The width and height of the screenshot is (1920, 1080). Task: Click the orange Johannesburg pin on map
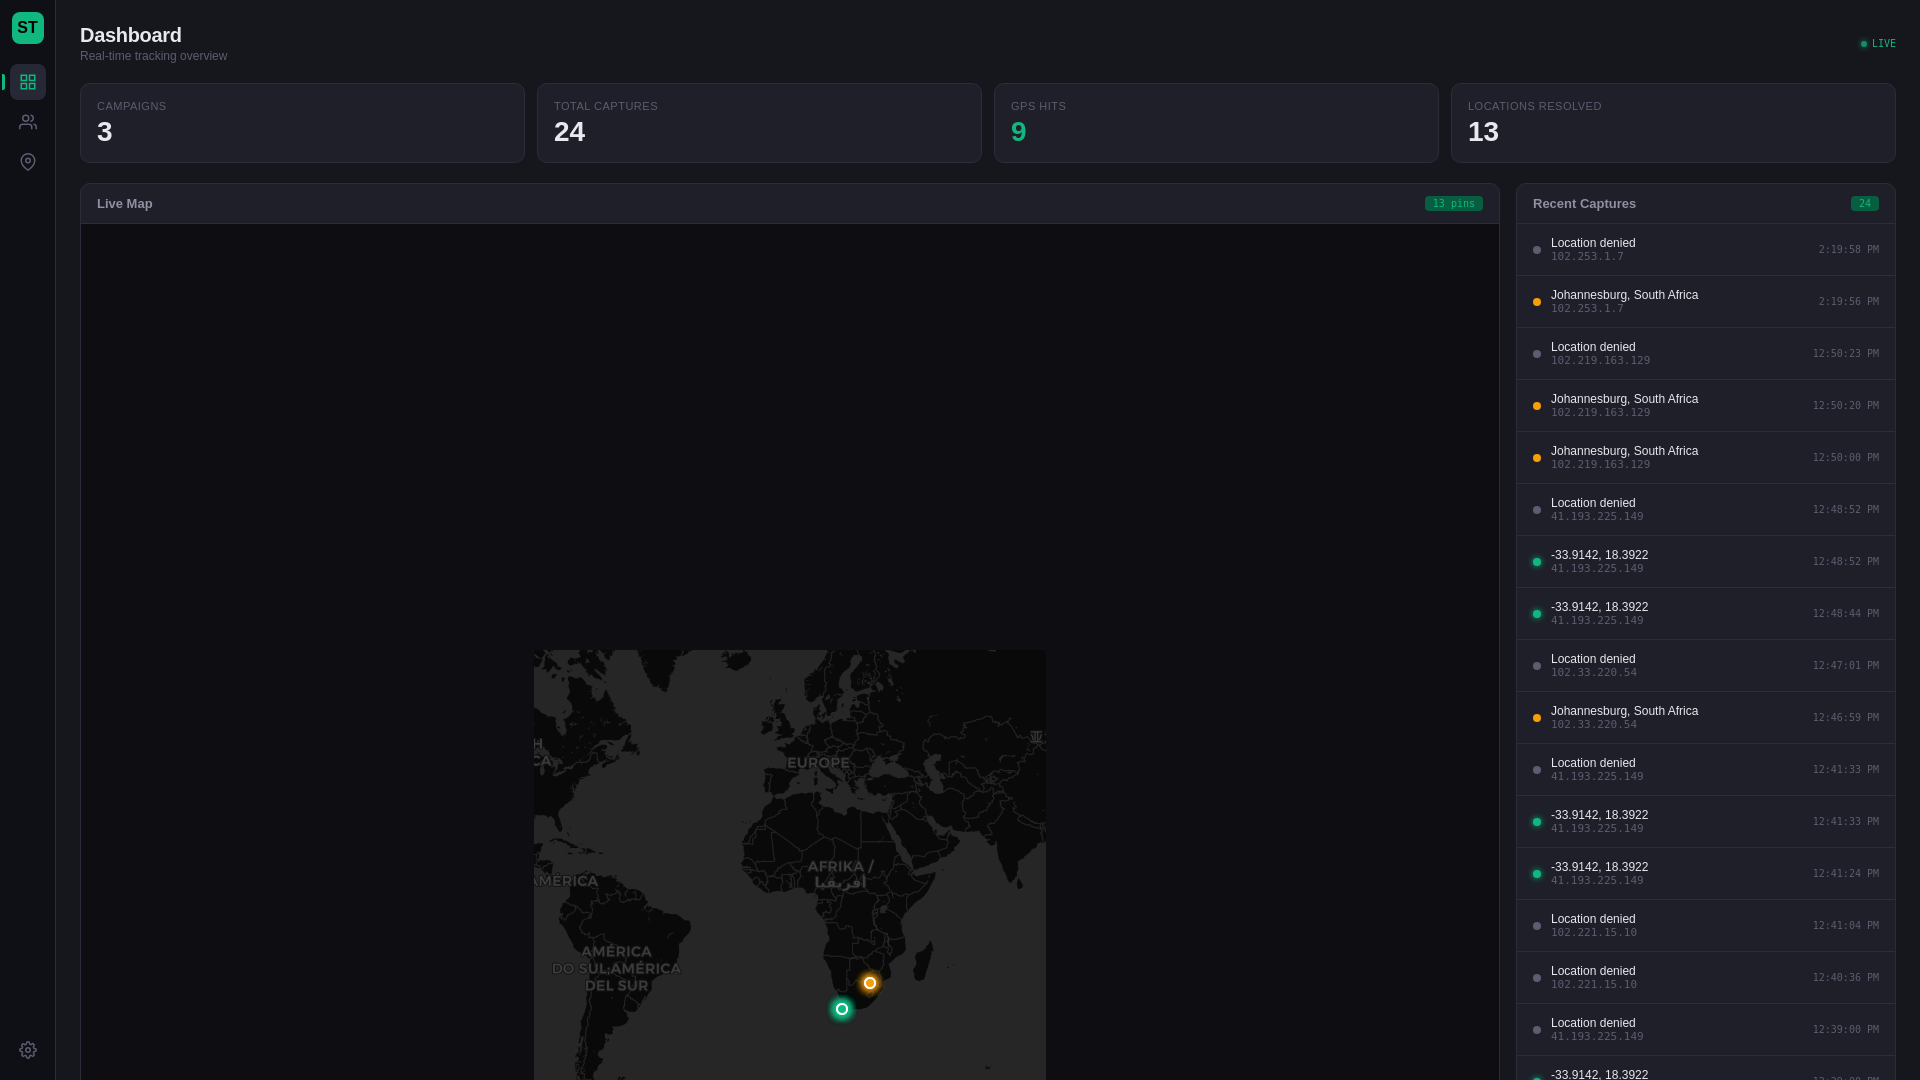[870, 983]
